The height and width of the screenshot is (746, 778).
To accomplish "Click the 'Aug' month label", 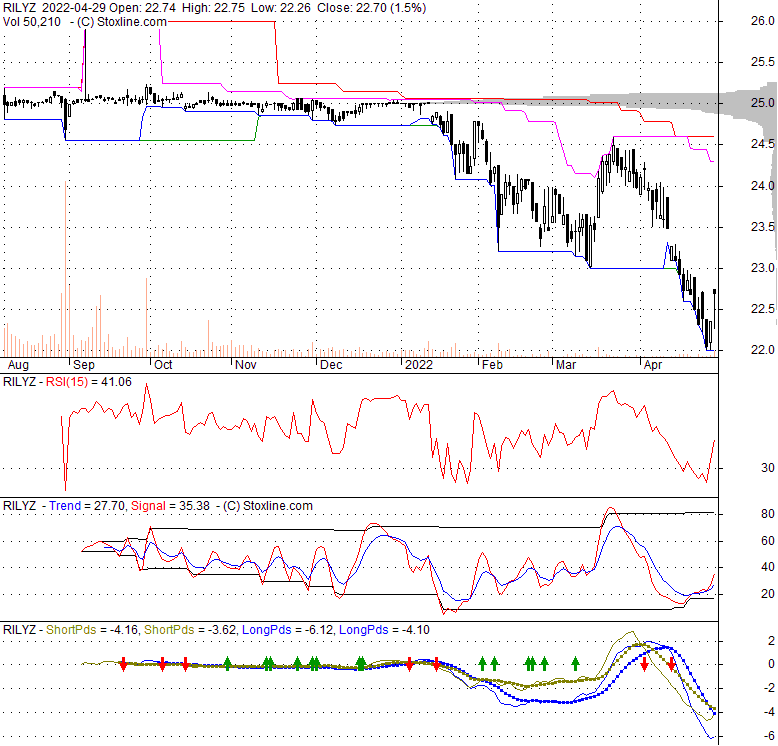I will 18,365.
